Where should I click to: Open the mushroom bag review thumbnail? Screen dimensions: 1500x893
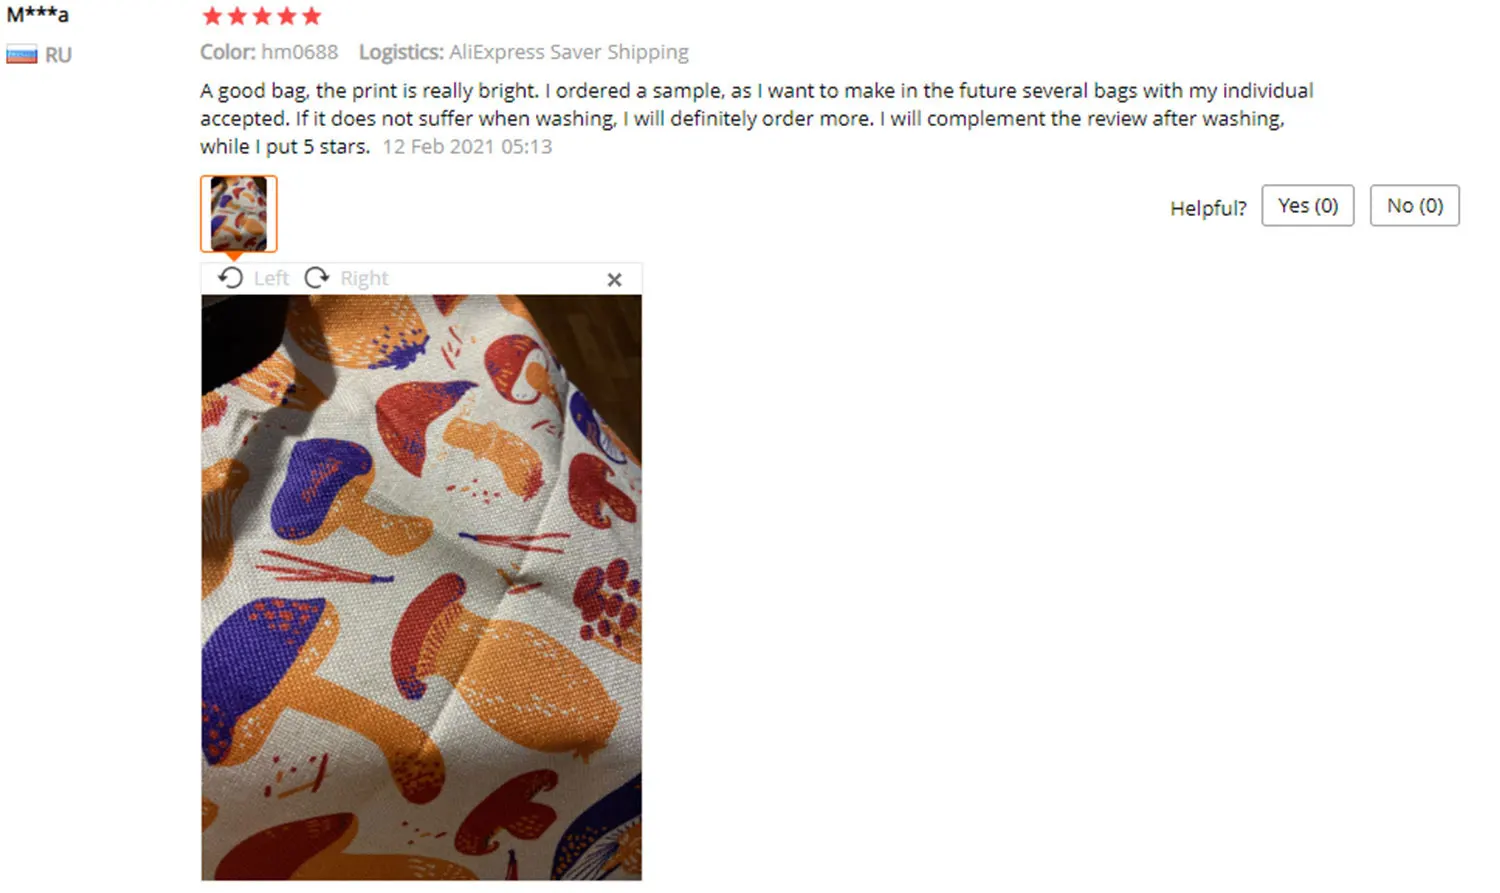coord(239,214)
